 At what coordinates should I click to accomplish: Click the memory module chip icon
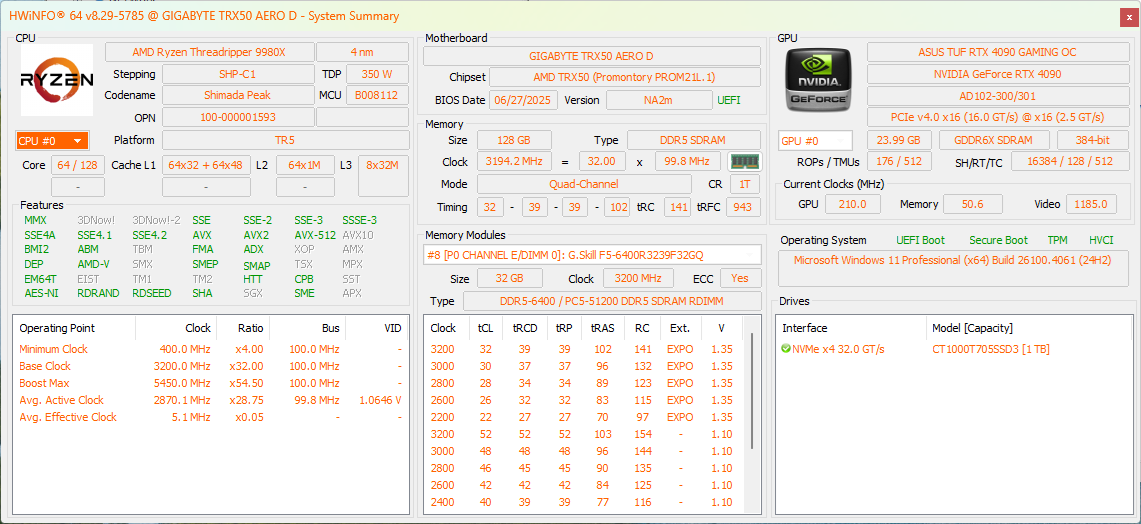pos(744,162)
